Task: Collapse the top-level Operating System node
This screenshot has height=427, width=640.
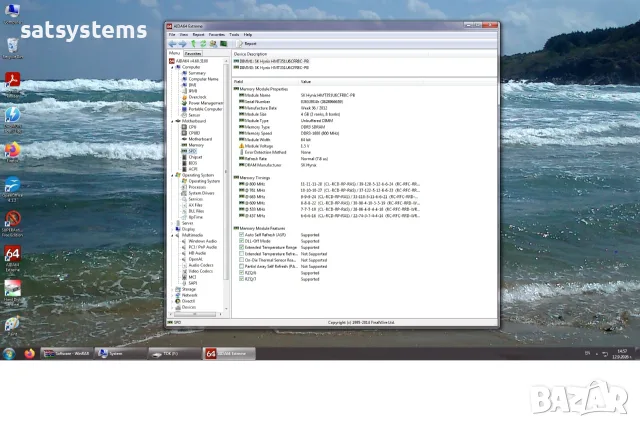Action: tap(172, 175)
